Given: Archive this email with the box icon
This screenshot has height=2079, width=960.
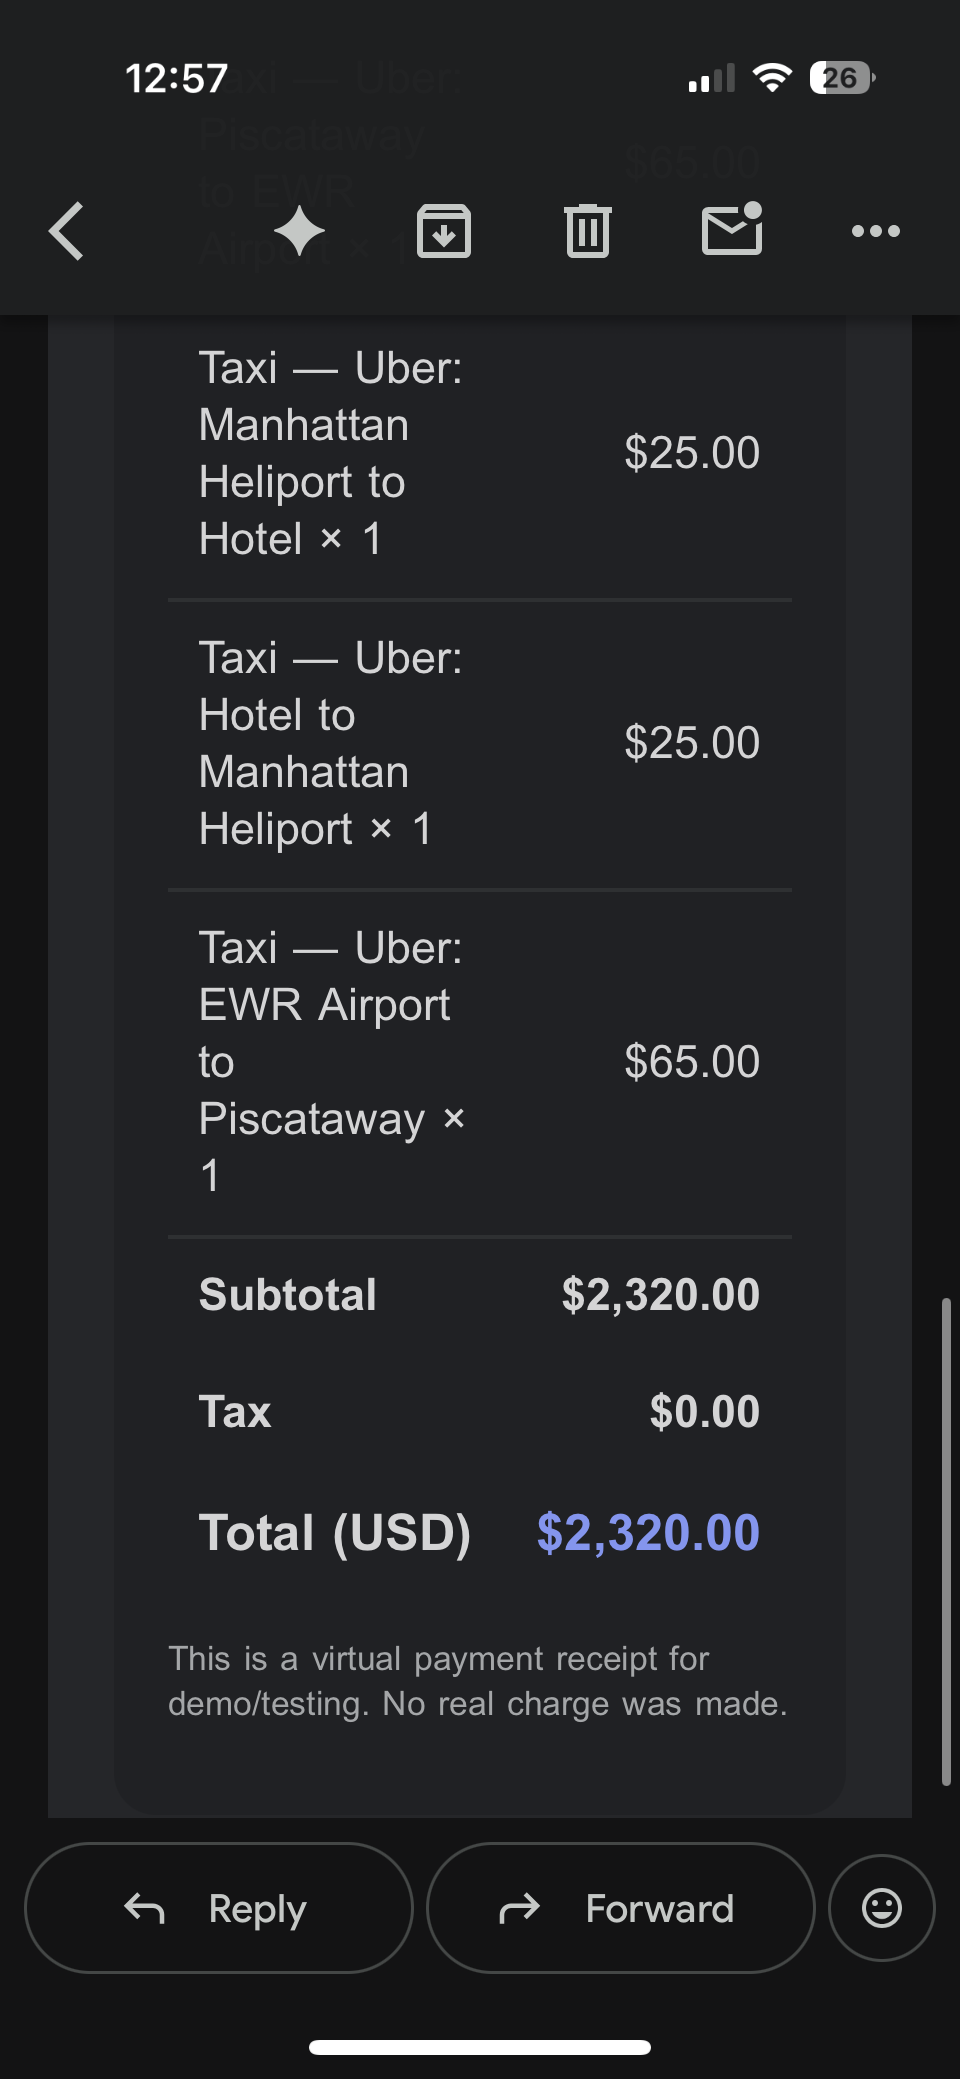Looking at the screenshot, I should (444, 231).
